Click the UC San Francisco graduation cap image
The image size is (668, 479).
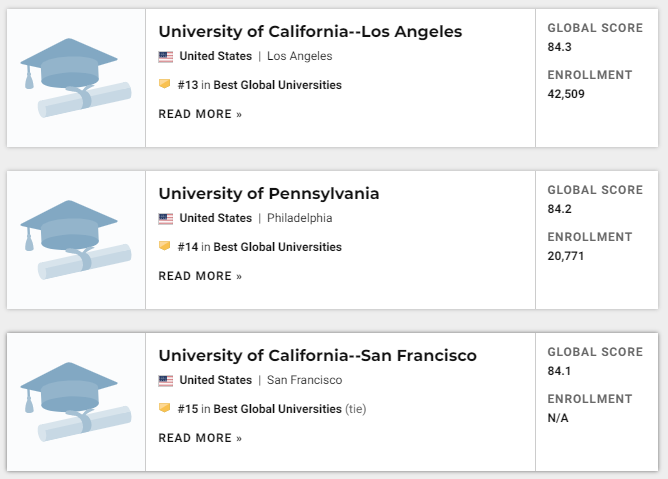76,402
